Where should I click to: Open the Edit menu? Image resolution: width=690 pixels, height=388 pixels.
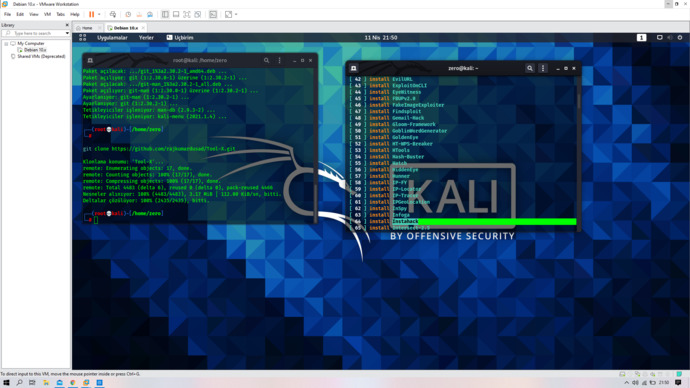point(20,15)
